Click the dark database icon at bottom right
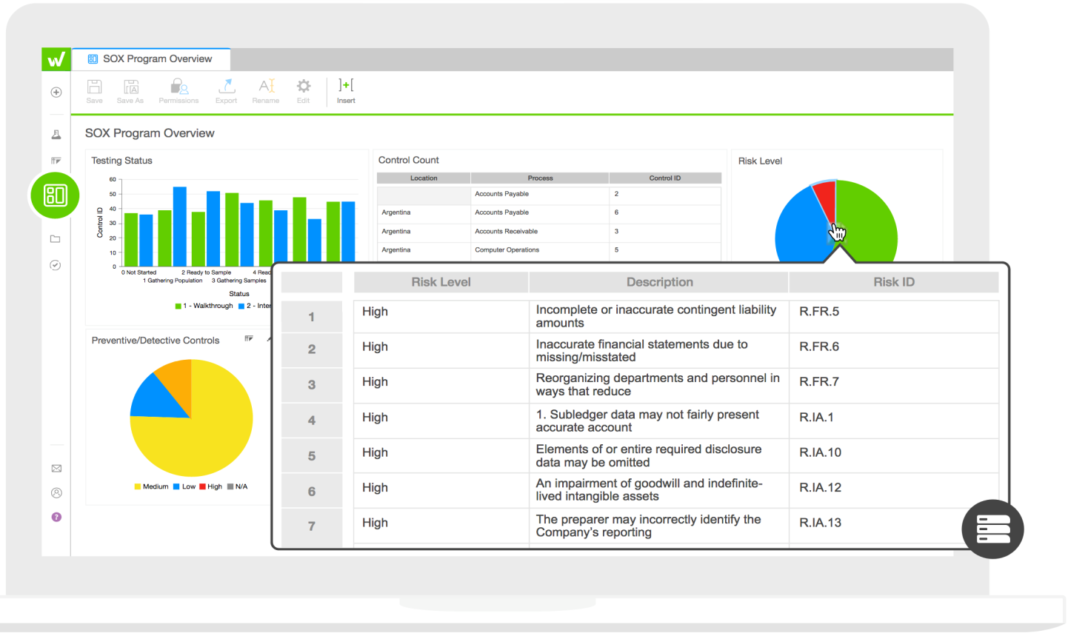This screenshot has height=636, width=1068. click(x=992, y=528)
